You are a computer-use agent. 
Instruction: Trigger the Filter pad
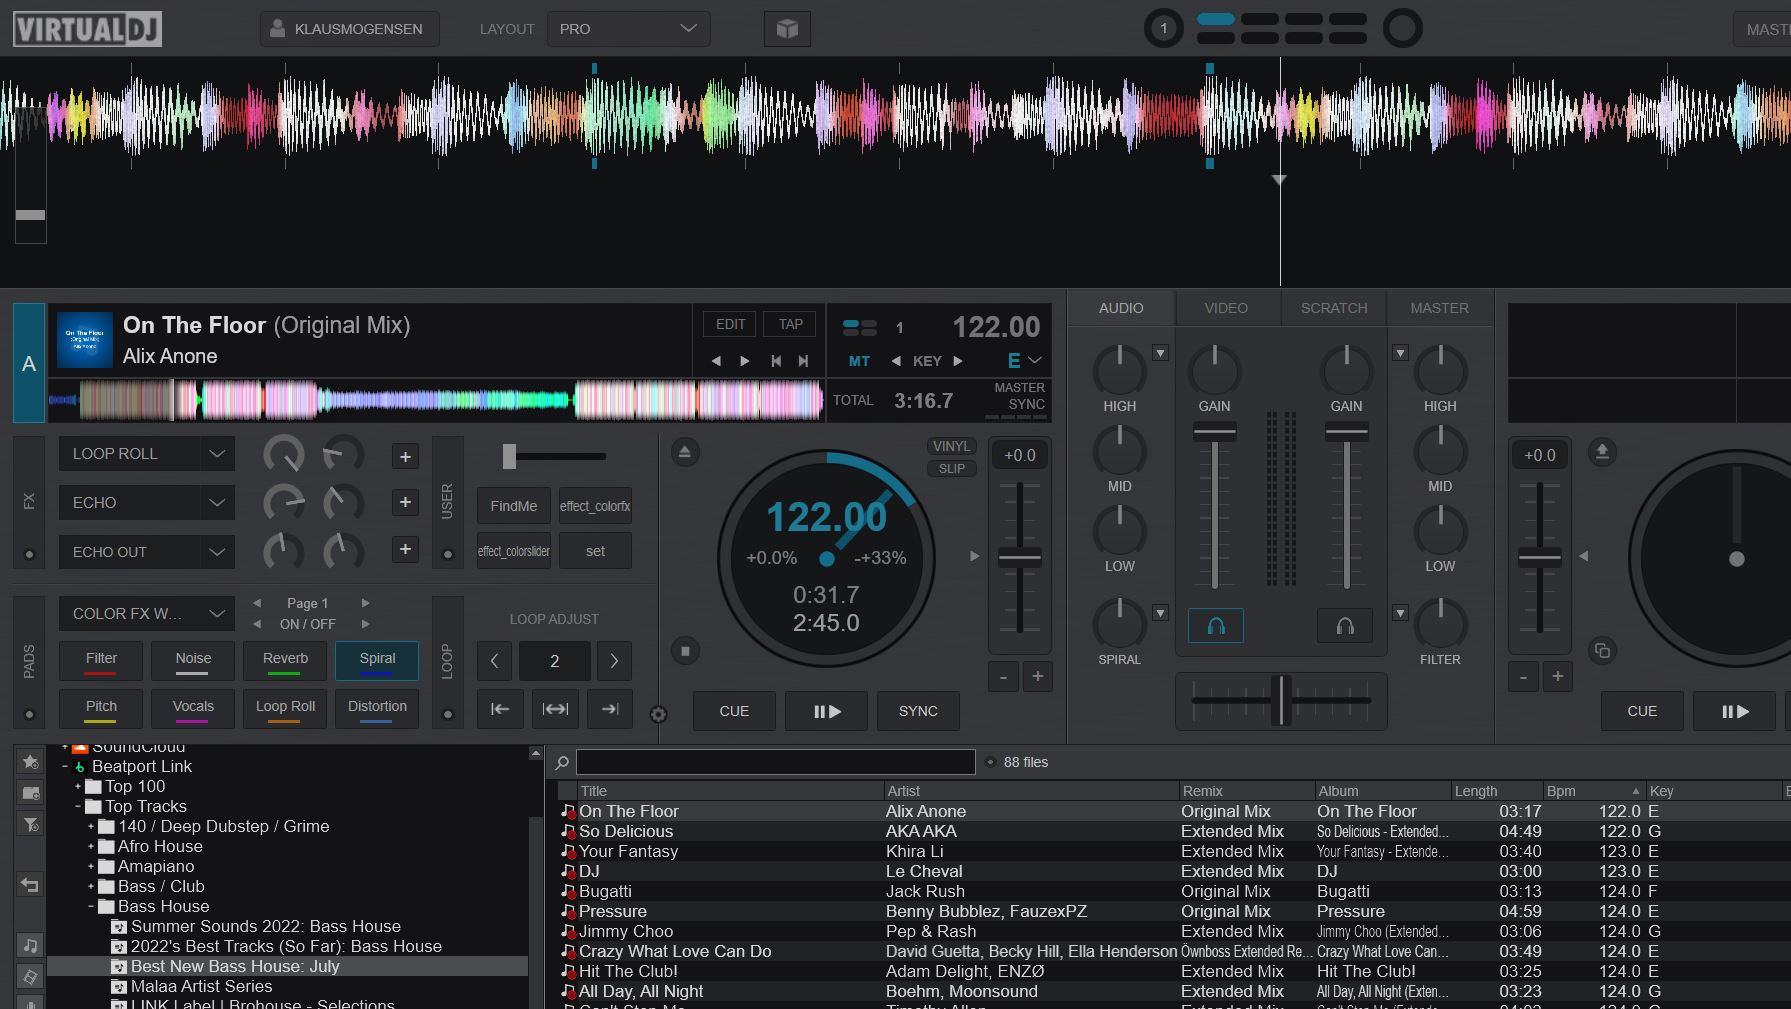101,660
